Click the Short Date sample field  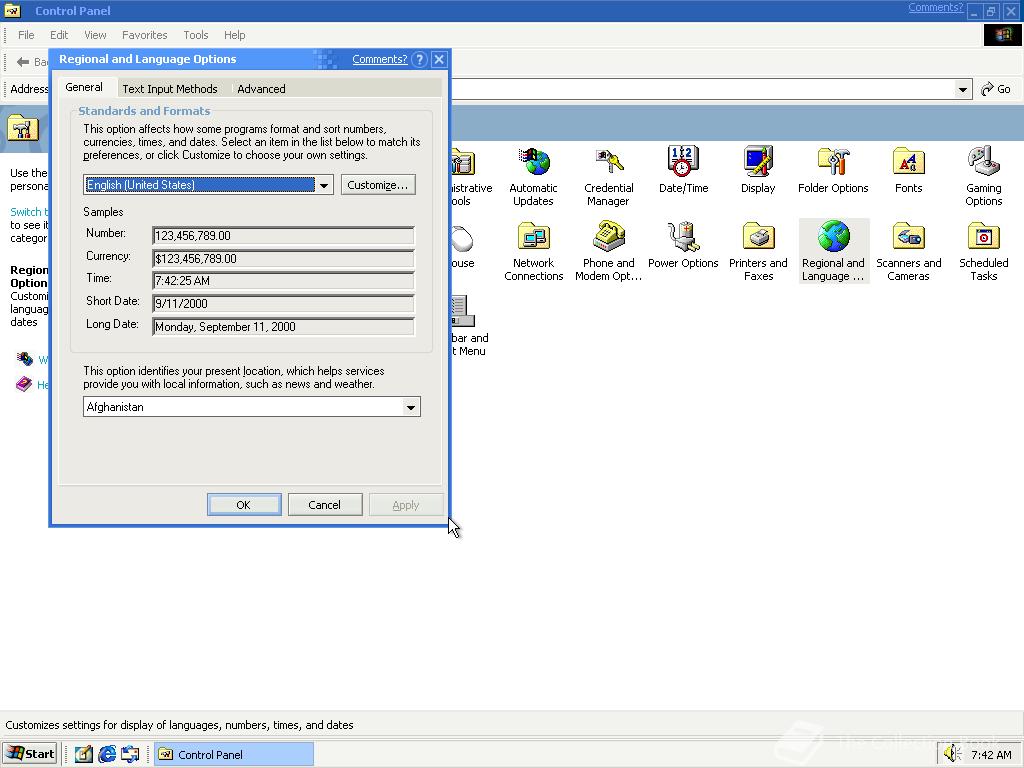click(x=283, y=304)
